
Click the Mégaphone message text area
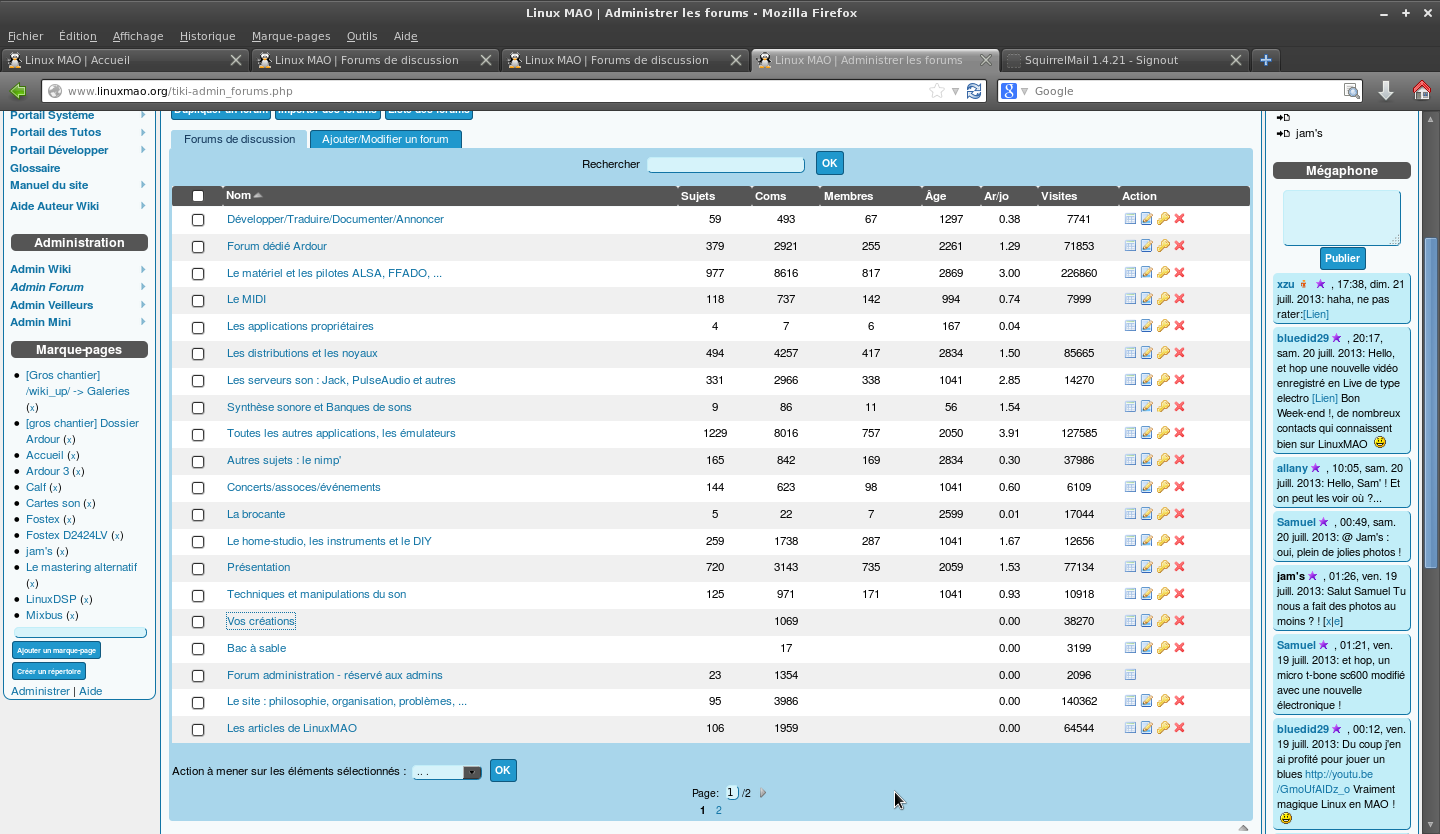tap(1342, 217)
